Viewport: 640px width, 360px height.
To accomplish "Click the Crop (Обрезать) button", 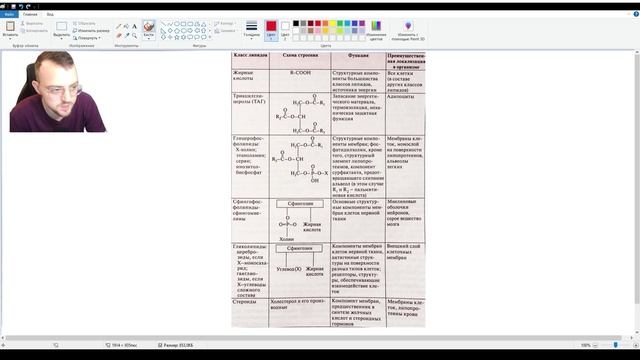I will (x=84, y=24).
